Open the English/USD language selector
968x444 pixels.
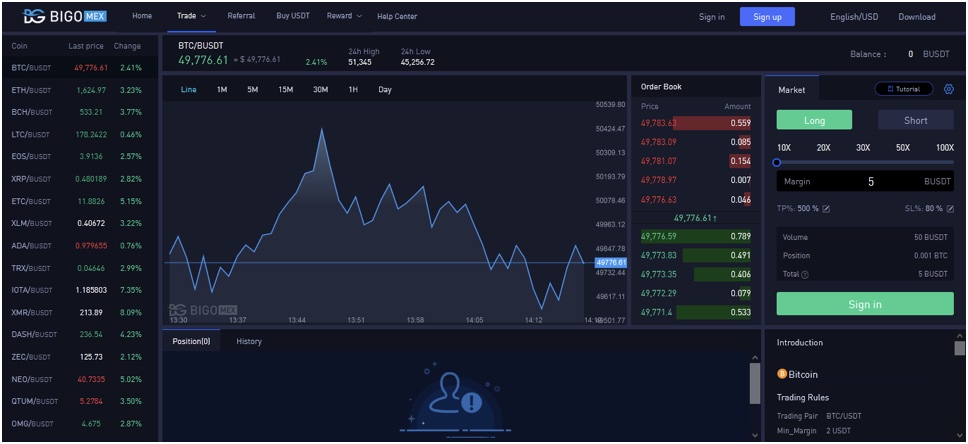(853, 17)
